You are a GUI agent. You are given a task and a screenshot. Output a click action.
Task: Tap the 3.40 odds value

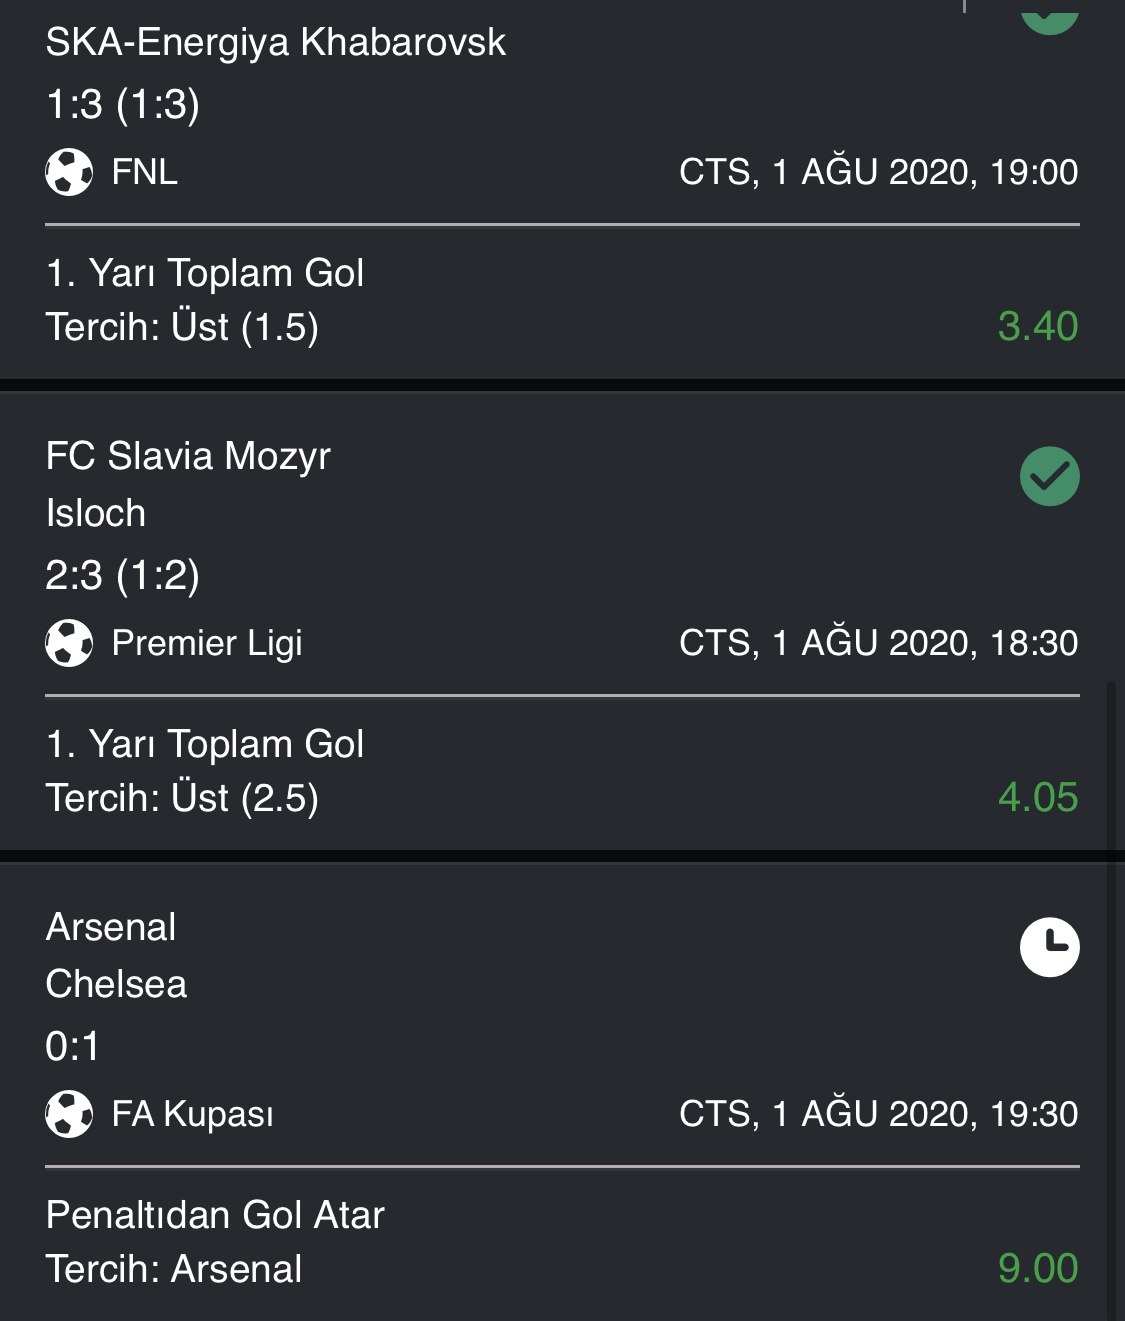[1038, 326]
